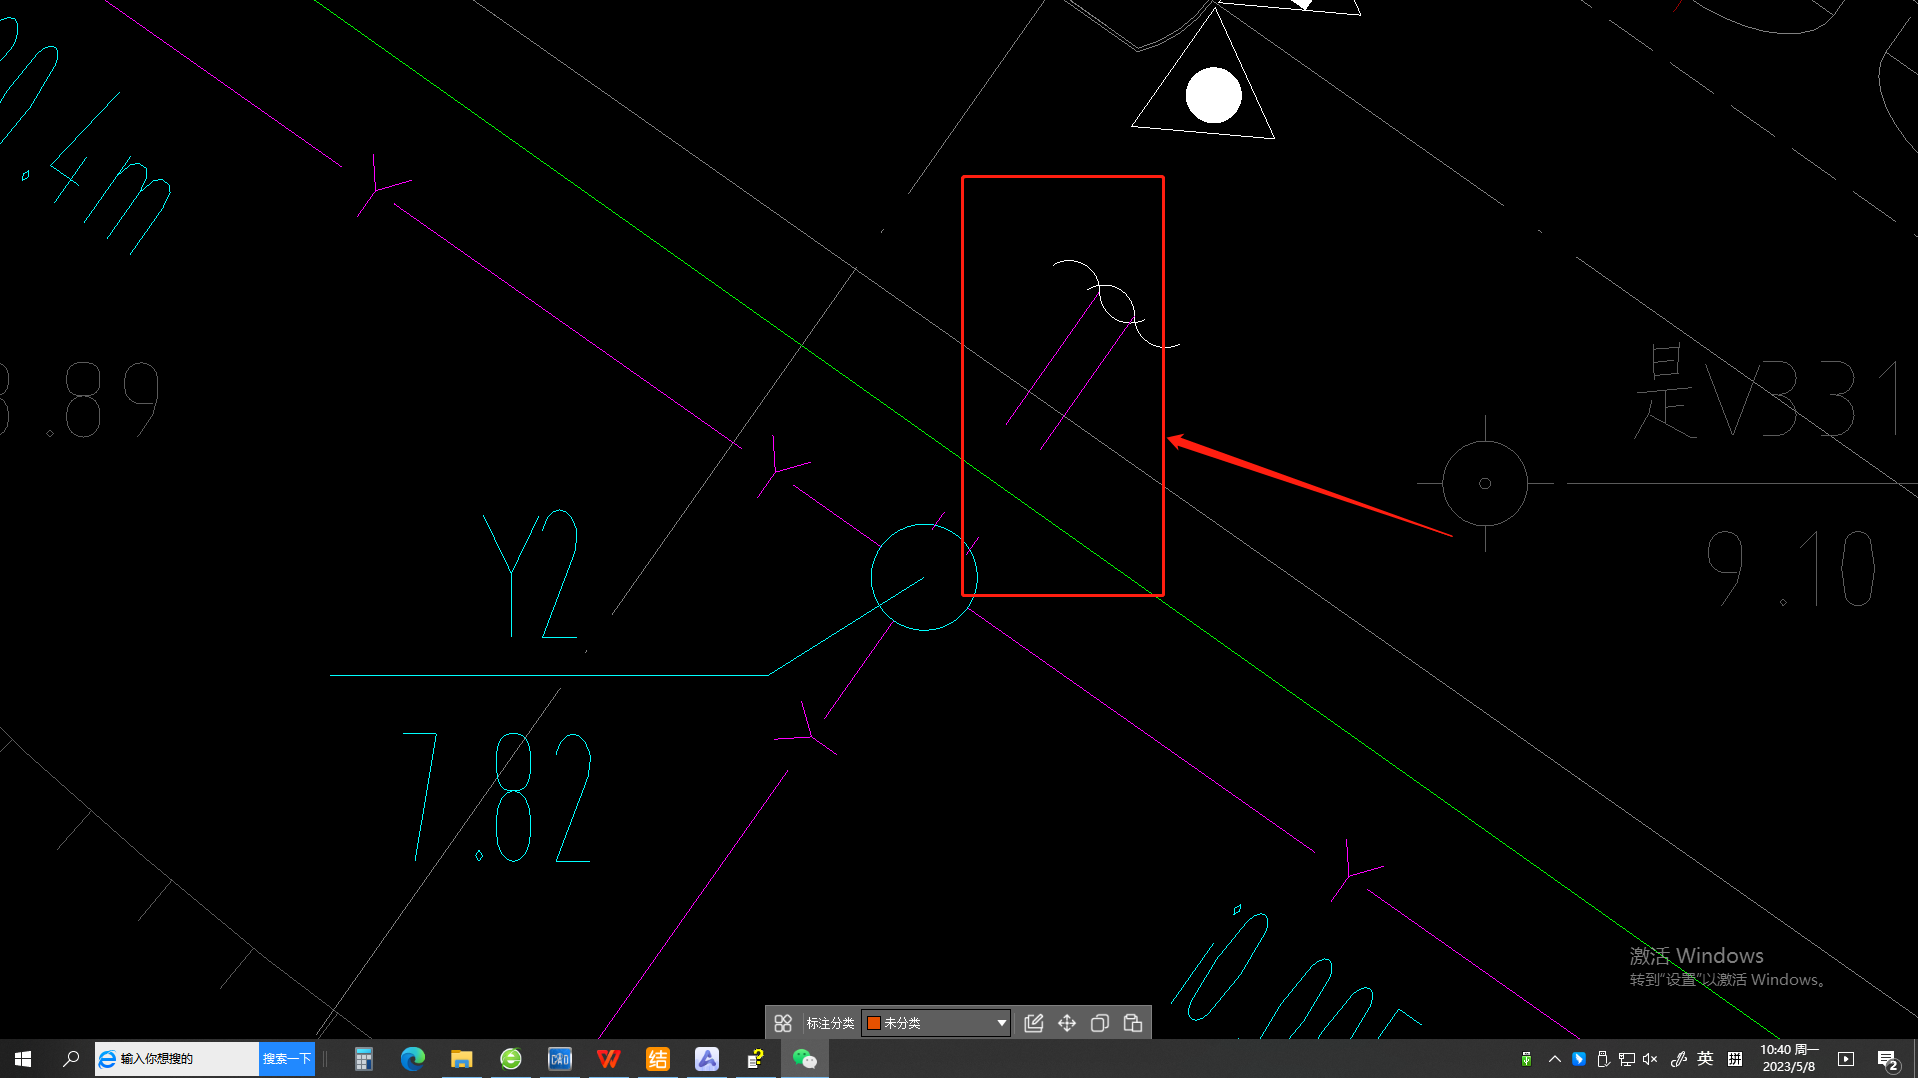Image resolution: width=1918 pixels, height=1078 pixels.
Task: Open the green 360 browser taskbar icon
Action: pyautogui.click(x=511, y=1058)
